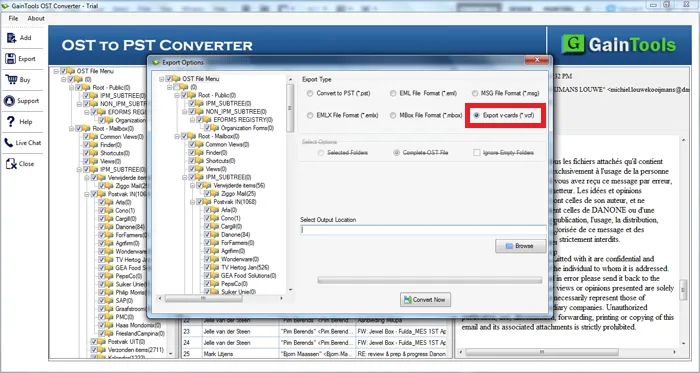This screenshot has height=373, width=700.
Task: Toggle Verwijderde items(56) checkbox in dialog
Action: click(x=200, y=185)
